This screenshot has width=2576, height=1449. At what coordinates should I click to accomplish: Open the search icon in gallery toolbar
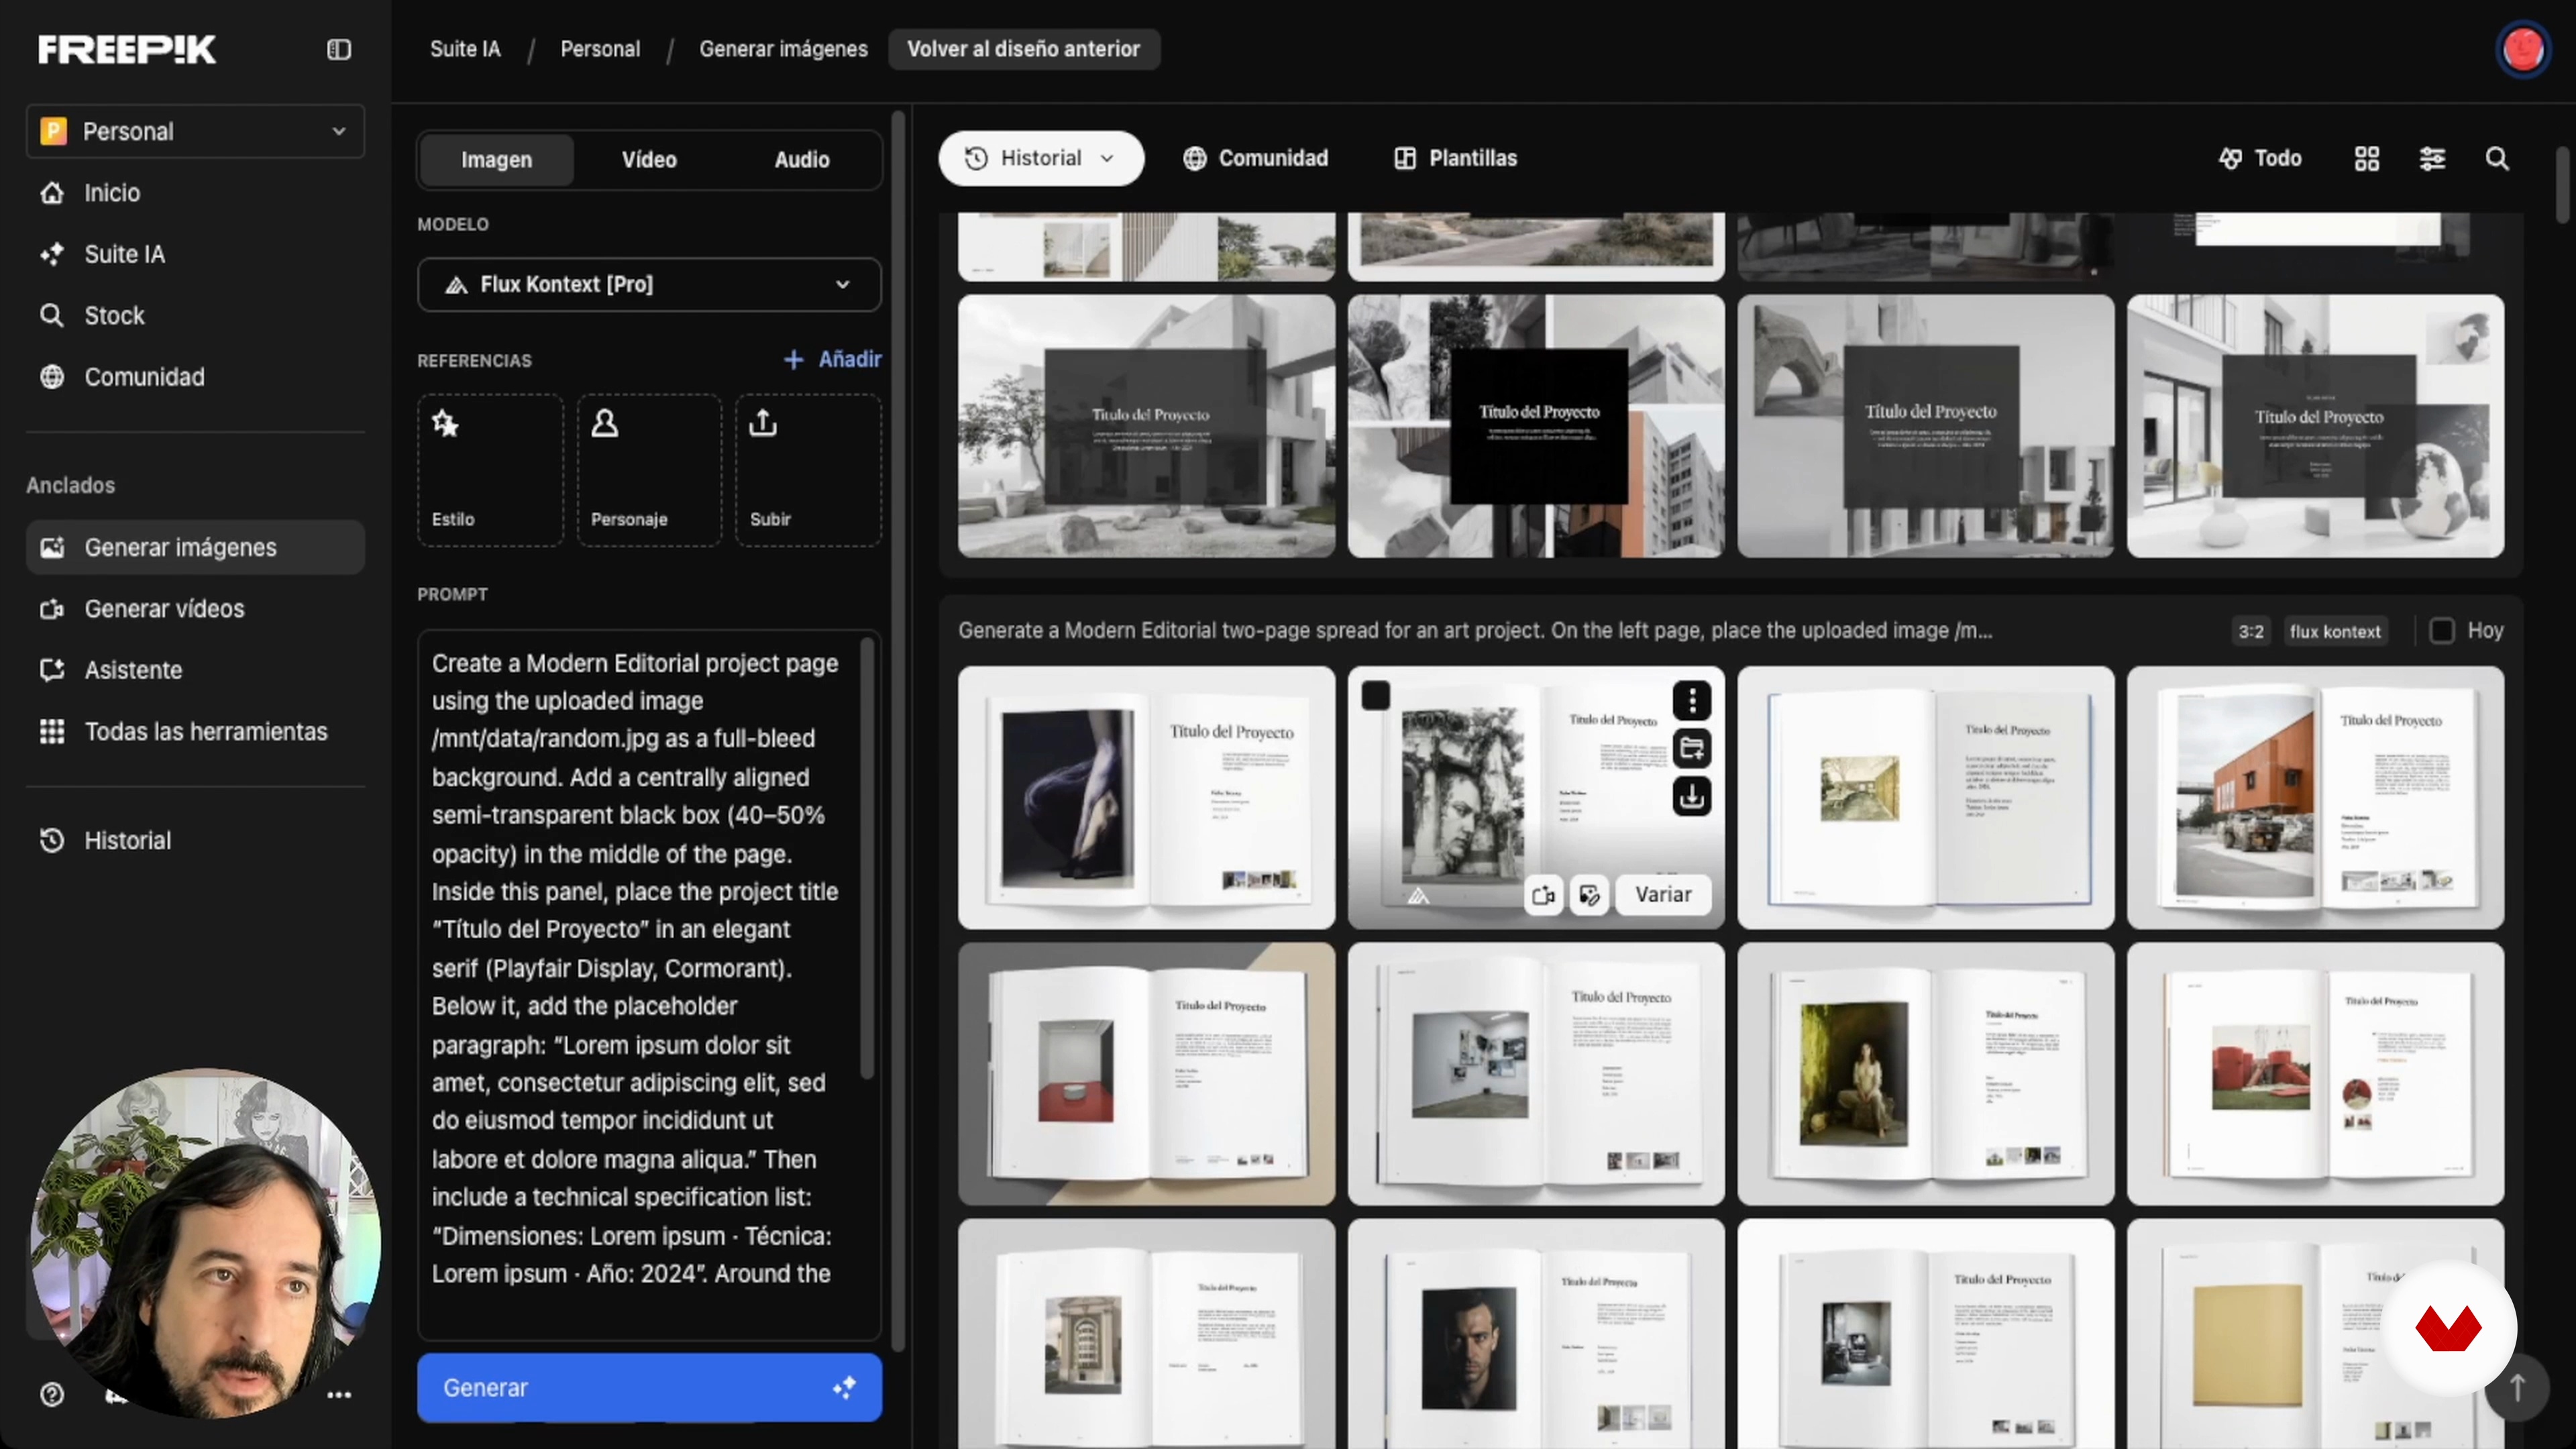coord(2497,158)
